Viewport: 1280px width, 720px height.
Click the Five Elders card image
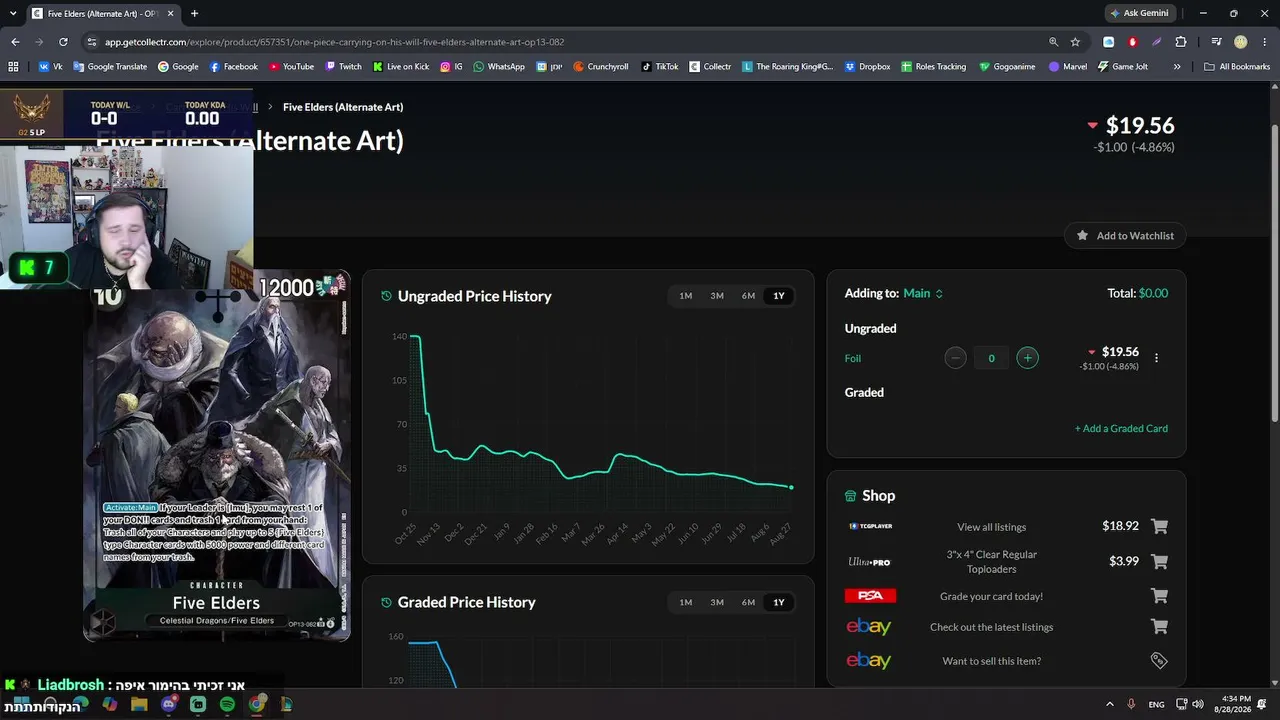click(x=217, y=456)
